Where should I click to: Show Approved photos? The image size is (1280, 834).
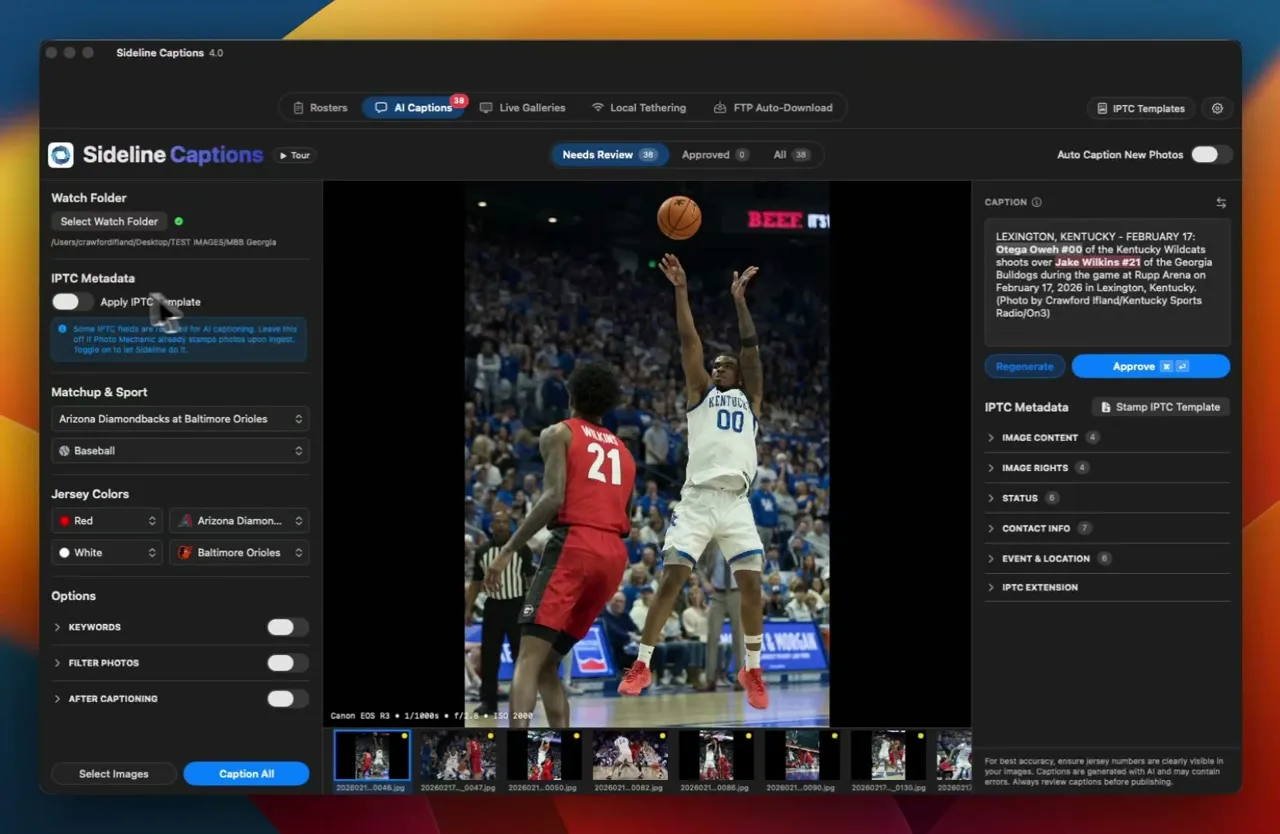[715, 155]
